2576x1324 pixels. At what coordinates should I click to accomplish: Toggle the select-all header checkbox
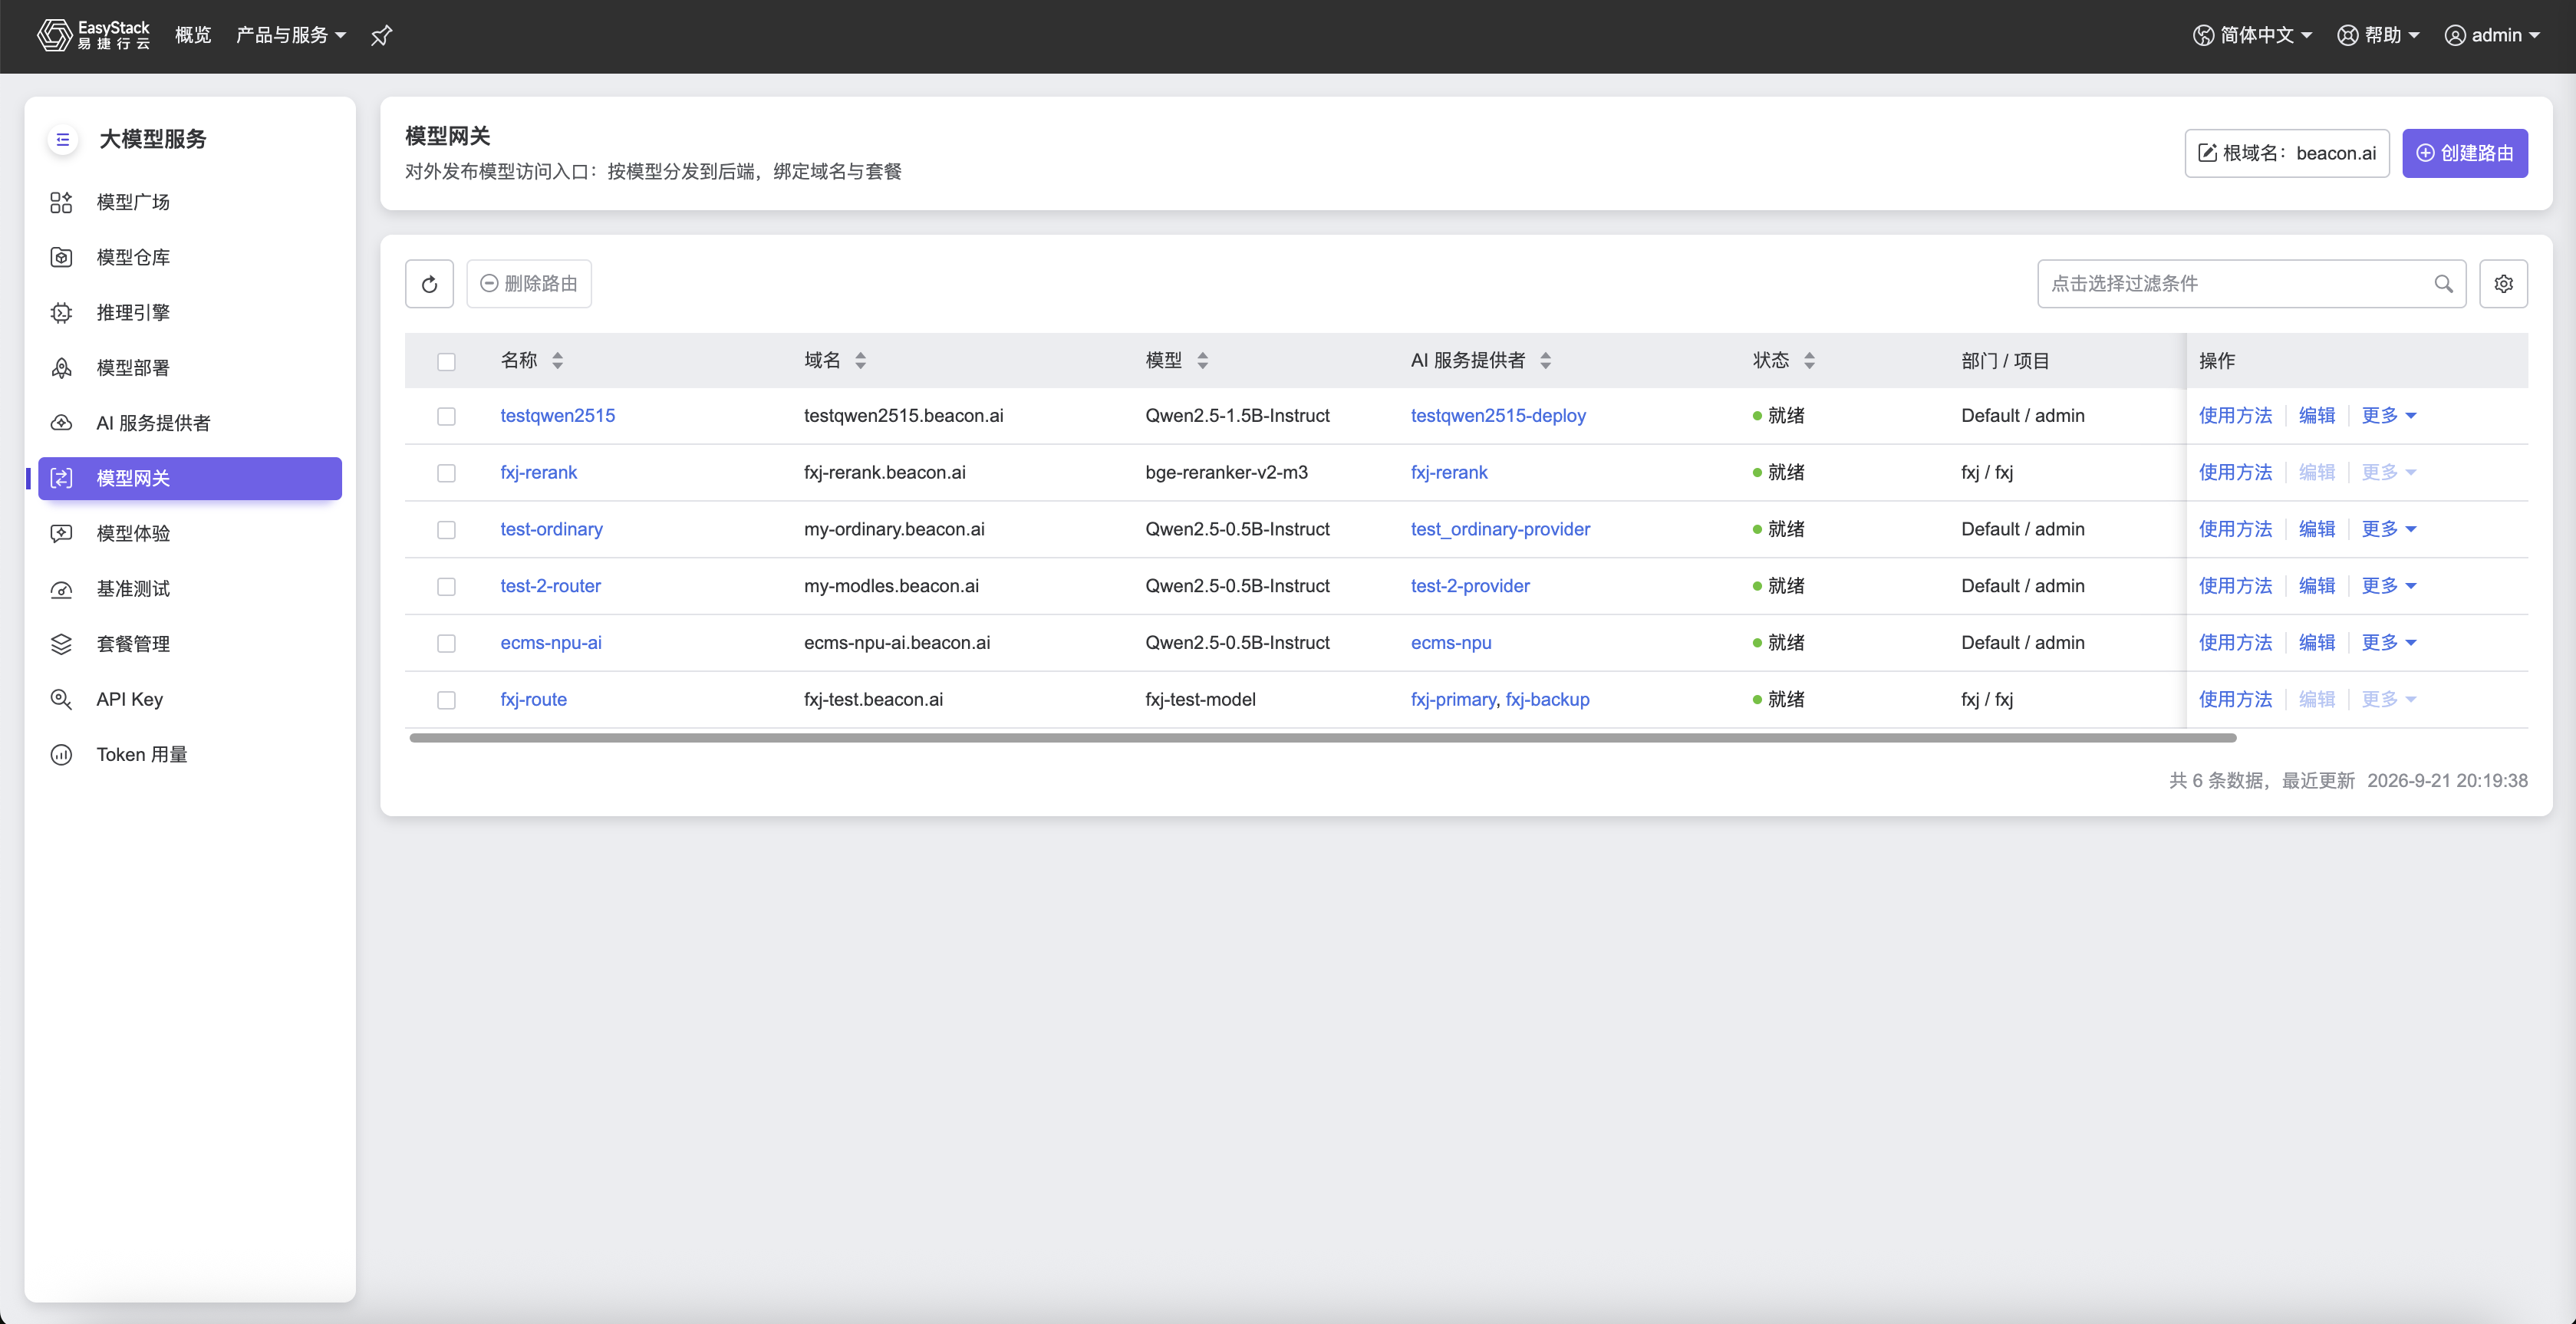(x=446, y=361)
